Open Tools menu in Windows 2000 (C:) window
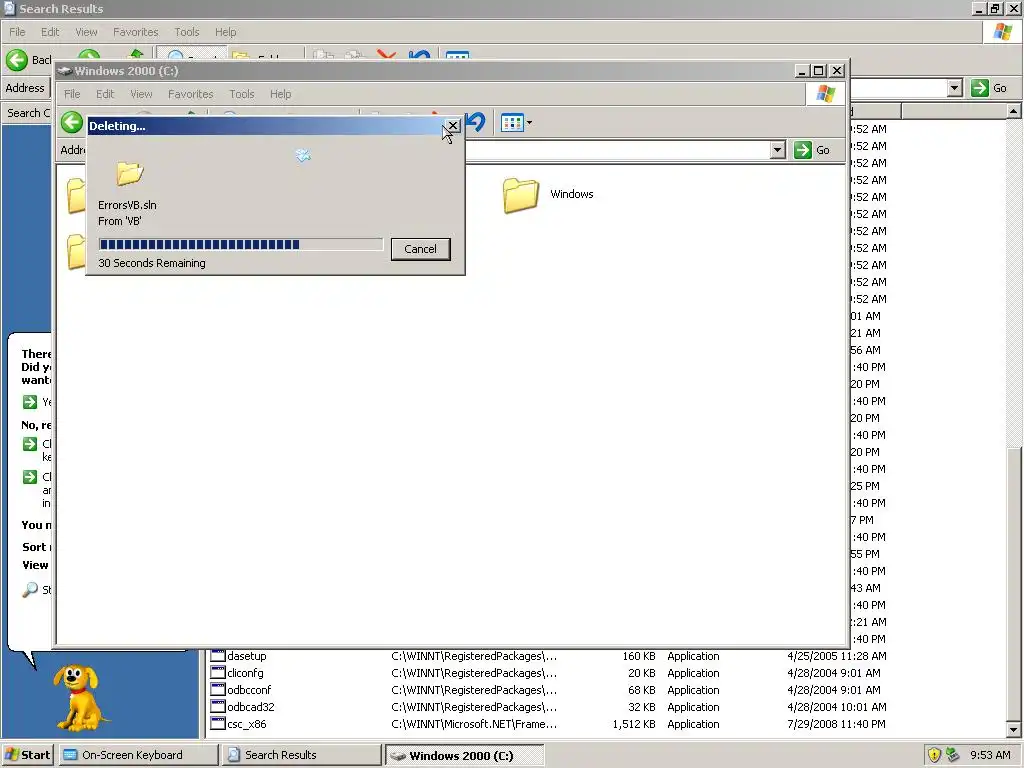1024x768 pixels. click(x=242, y=94)
